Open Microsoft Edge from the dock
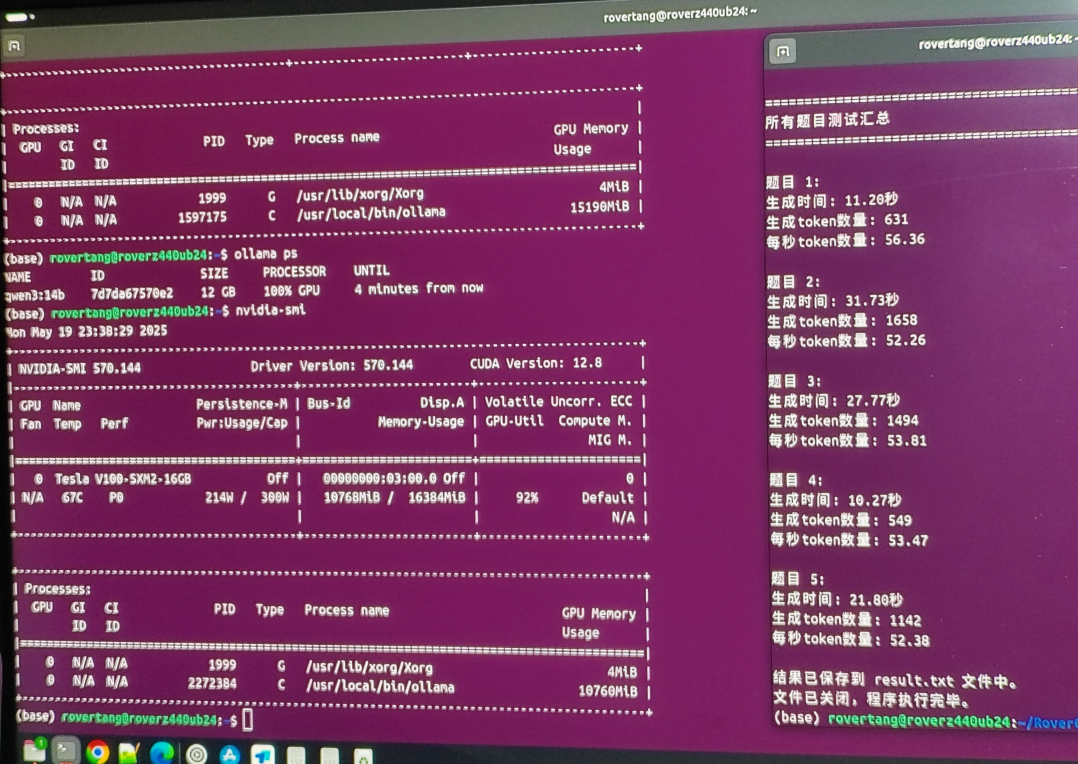 (161, 750)
